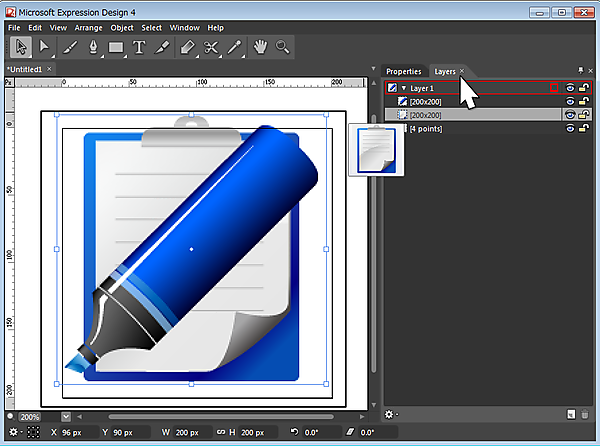
Task: Delete layer with the trash button
Action: [586, 414]
